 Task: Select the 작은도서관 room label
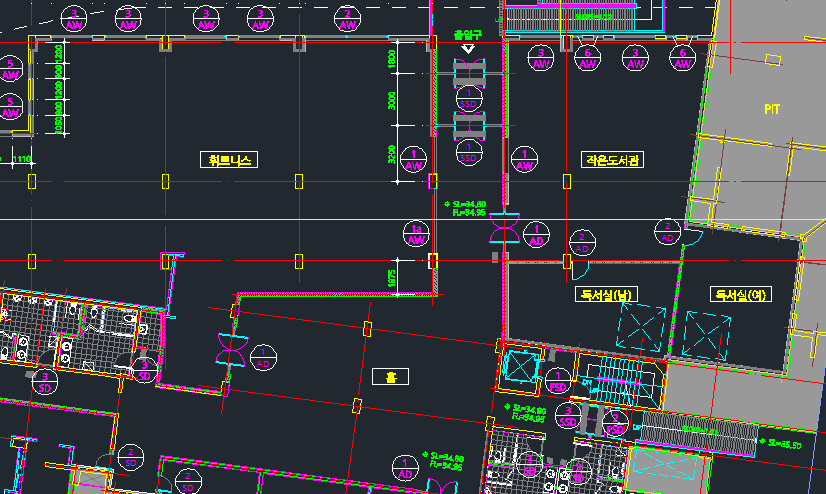pos(612,160)
